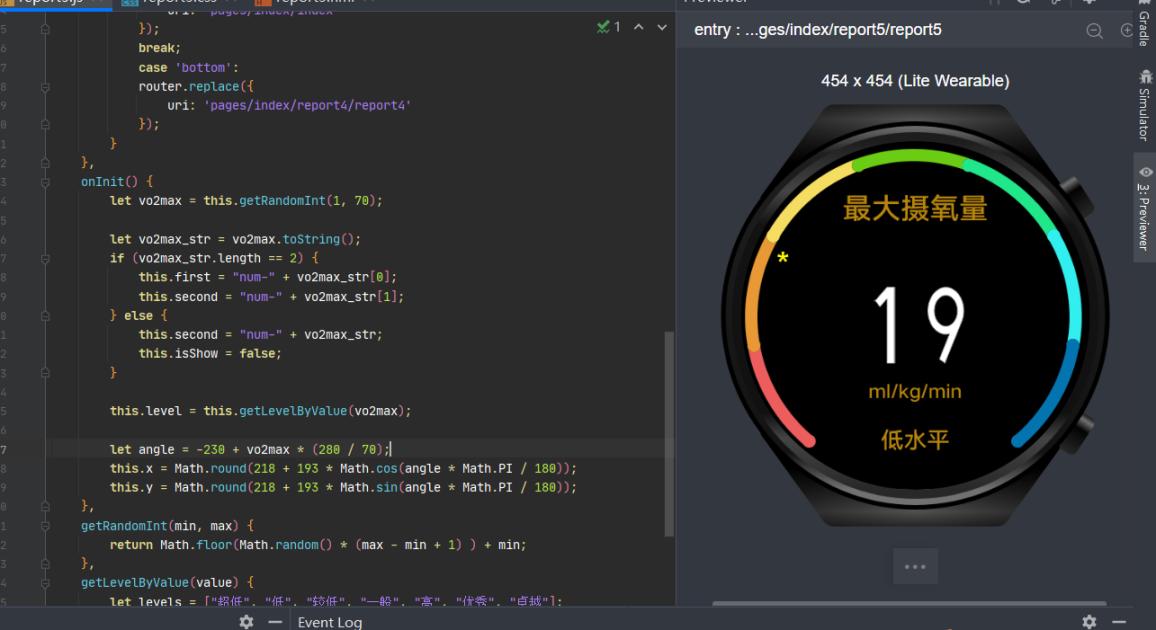Zoom out the previewer display
Viewport: 1156px width, 630px height.
click(x=1094, y=31)
